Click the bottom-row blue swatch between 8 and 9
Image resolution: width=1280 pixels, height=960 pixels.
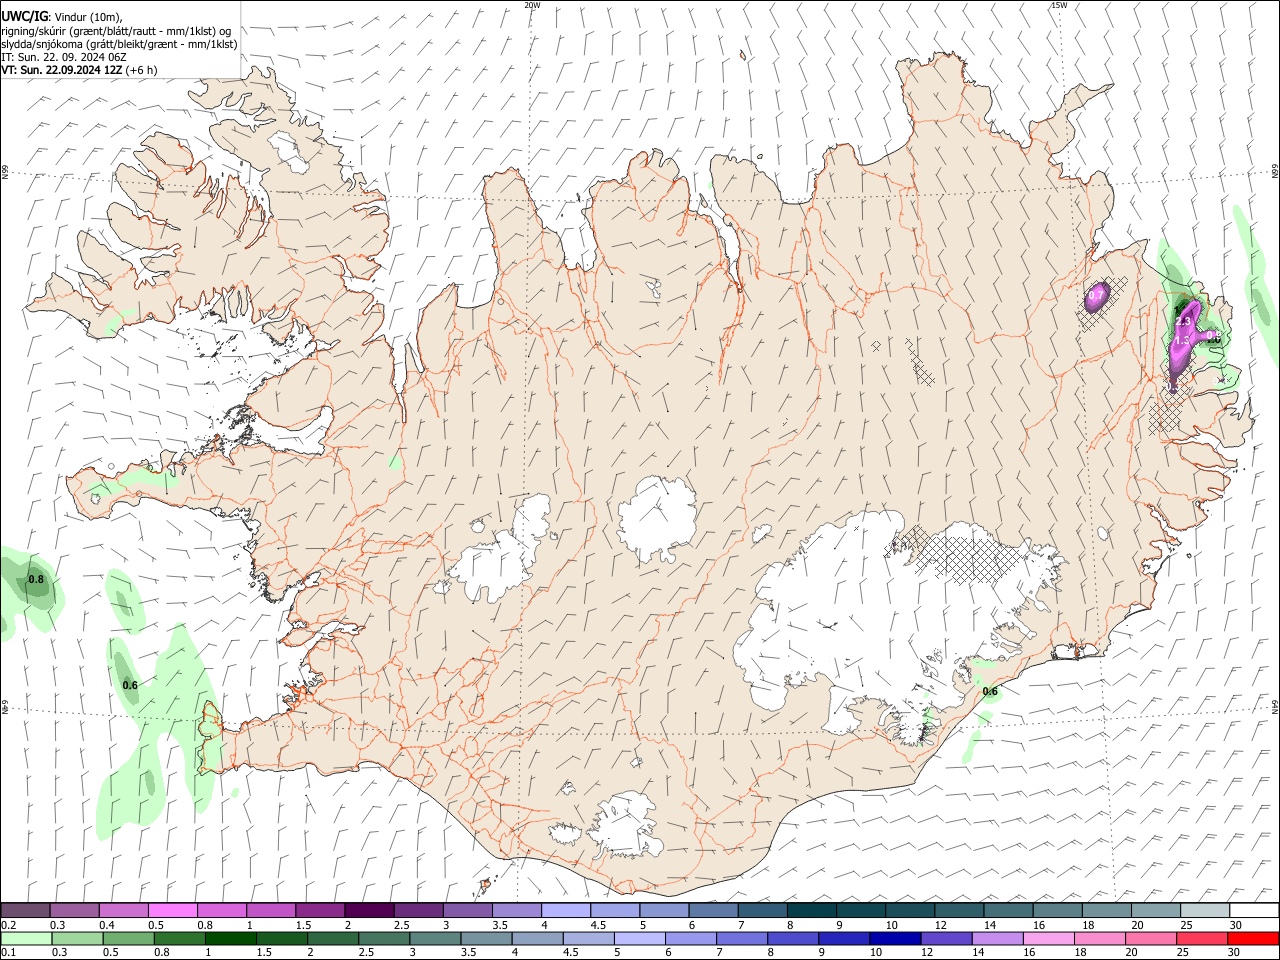coord(792,938)
